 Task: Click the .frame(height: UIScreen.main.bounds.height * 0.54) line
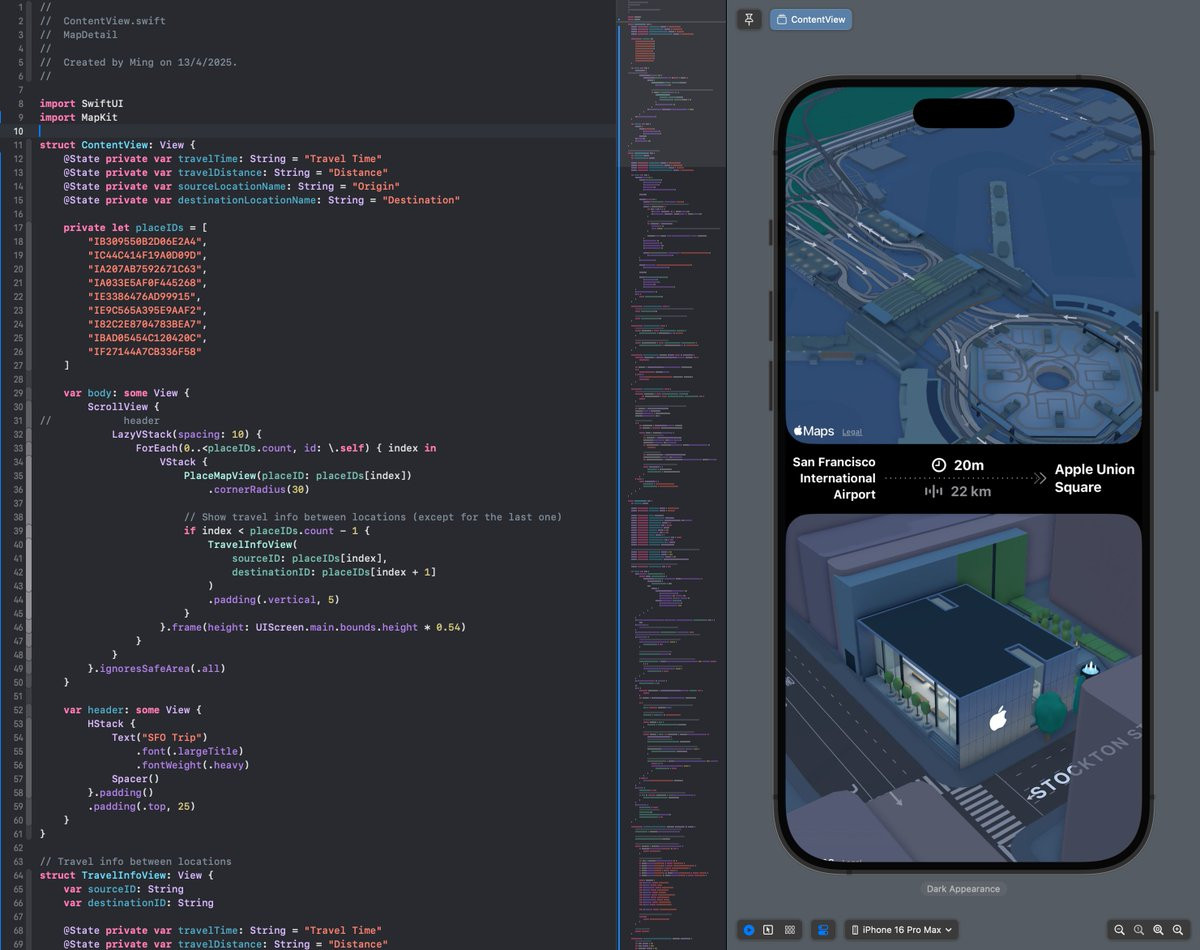coord(313,627)
